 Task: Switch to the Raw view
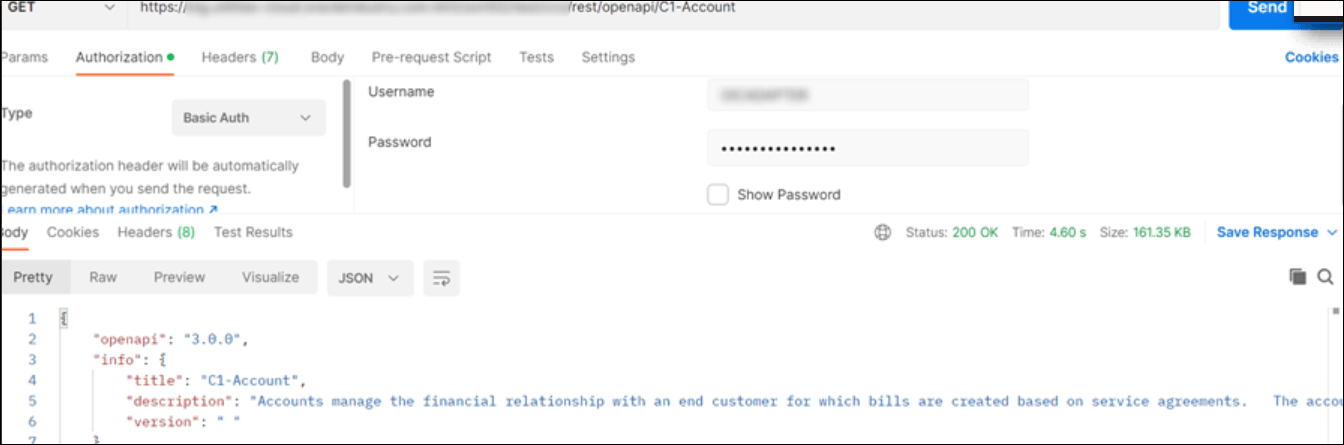coord(103,277)
